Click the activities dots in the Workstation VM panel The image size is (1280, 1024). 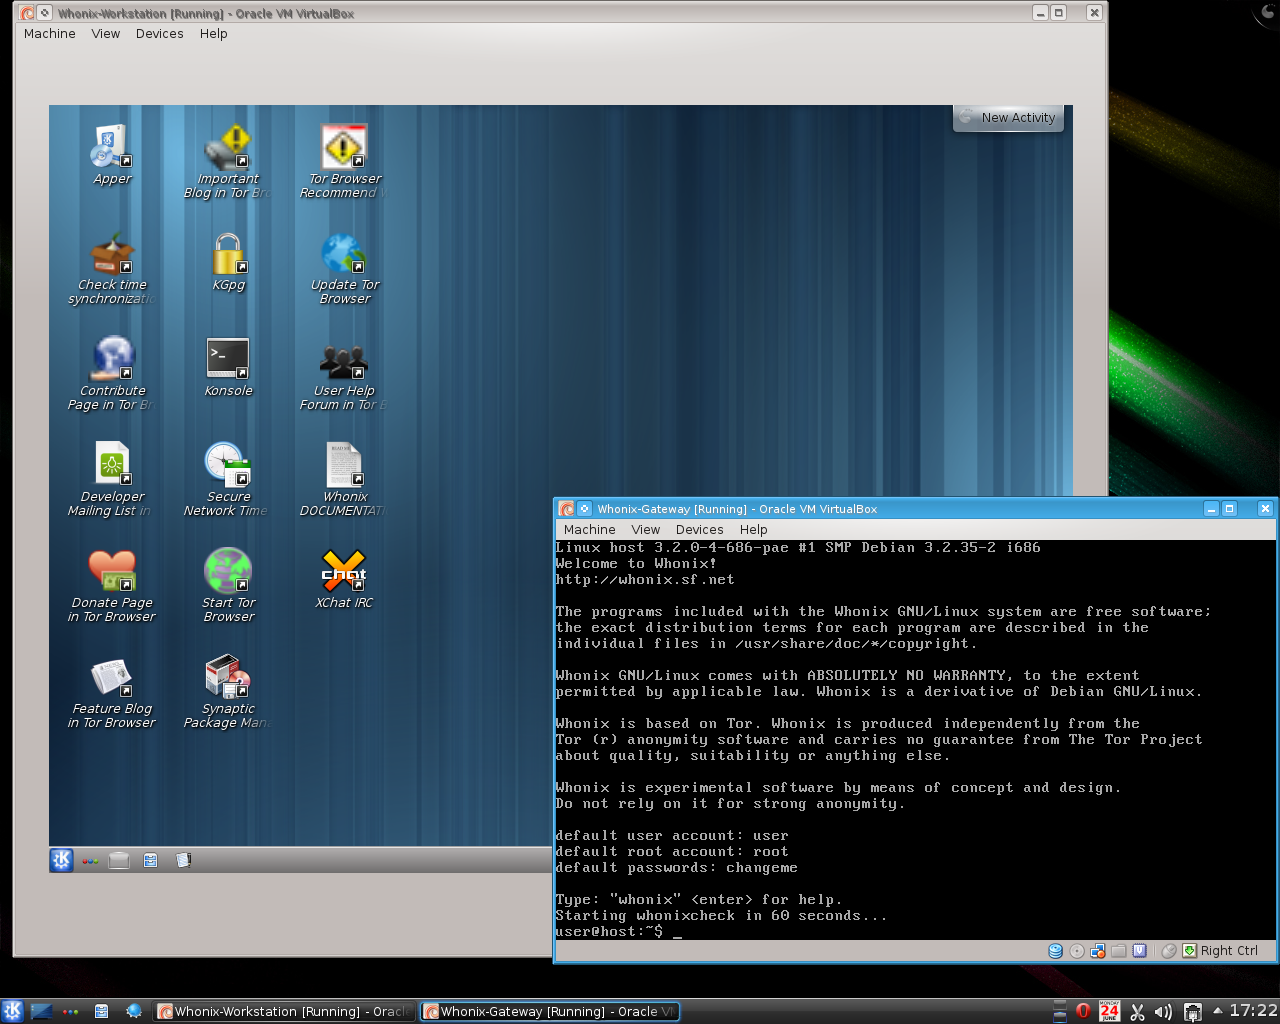pyautogui.click(x=90, y=860)
